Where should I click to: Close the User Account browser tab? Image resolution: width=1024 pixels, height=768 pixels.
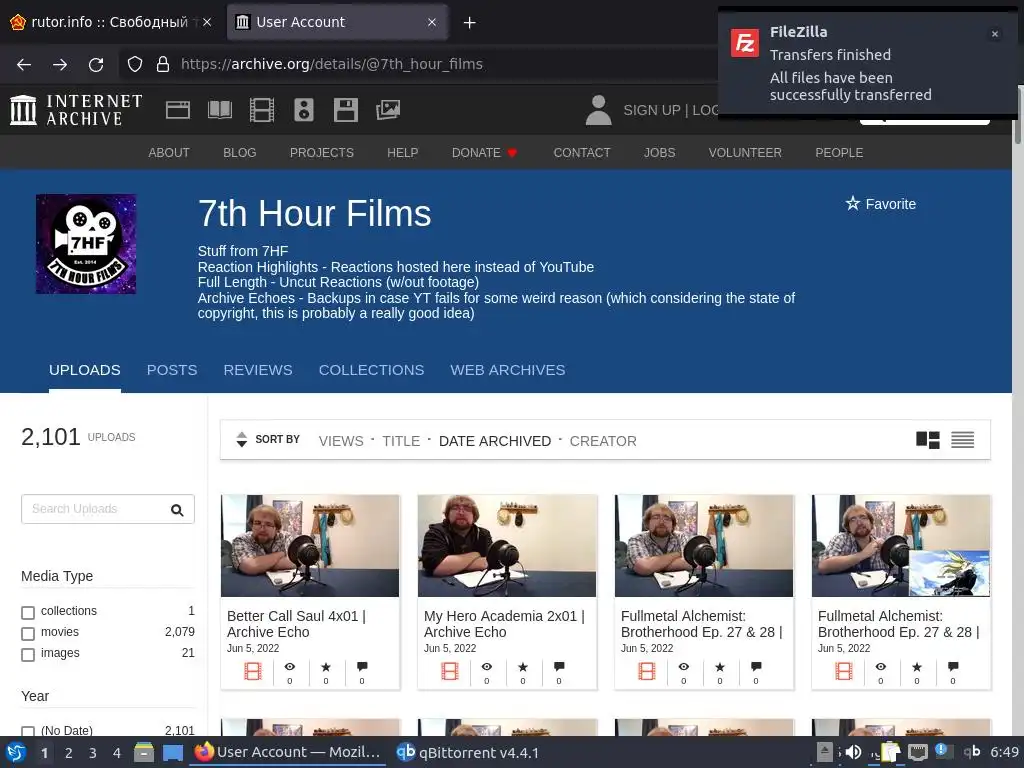point(432,22)
